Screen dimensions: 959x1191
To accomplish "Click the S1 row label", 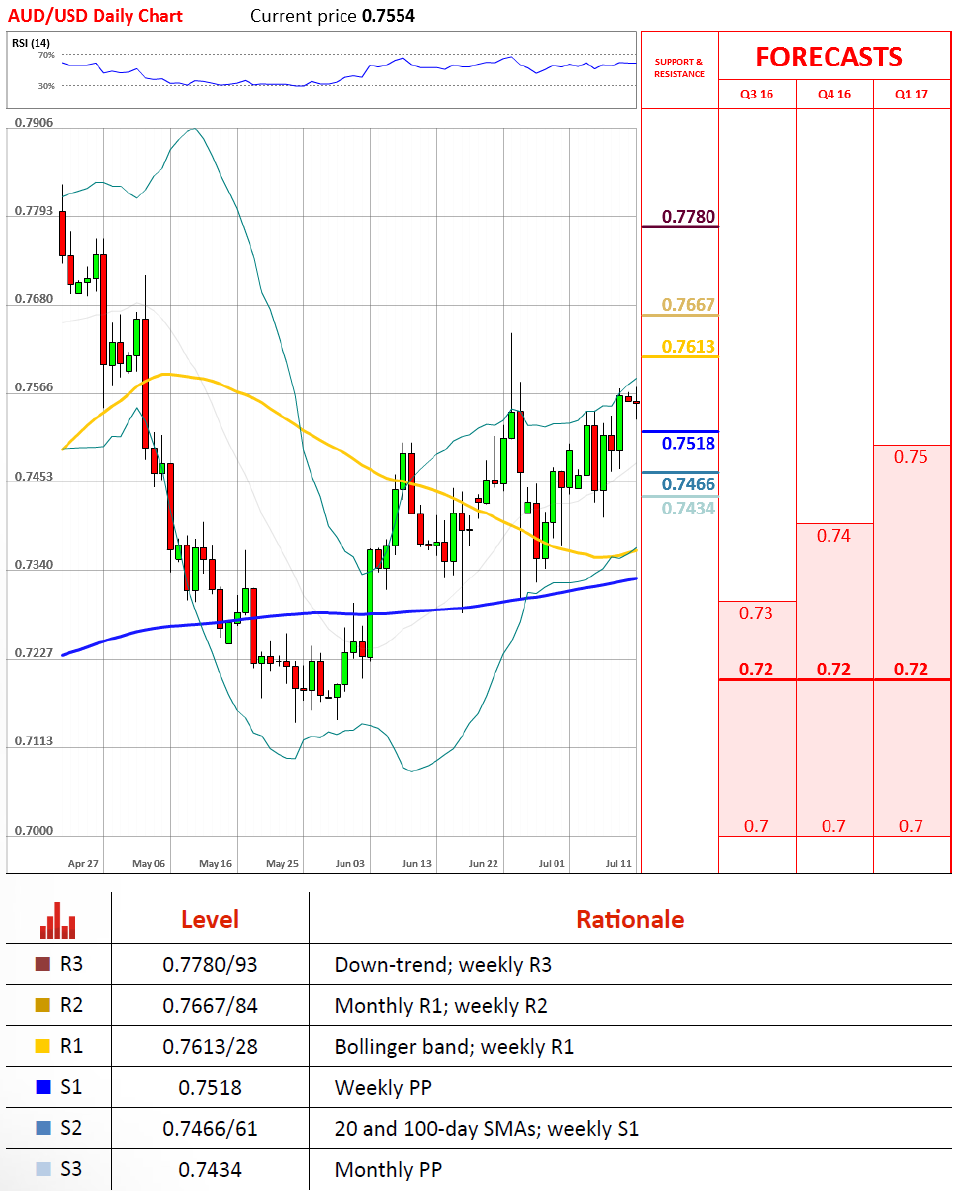I will click(x=71, y=1087).
